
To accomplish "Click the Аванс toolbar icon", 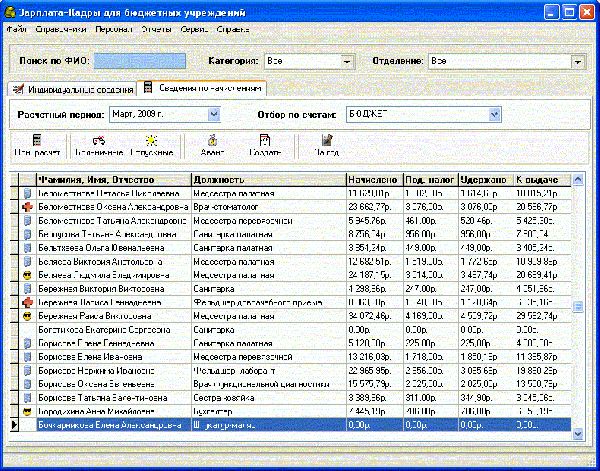I will [212, 140].
